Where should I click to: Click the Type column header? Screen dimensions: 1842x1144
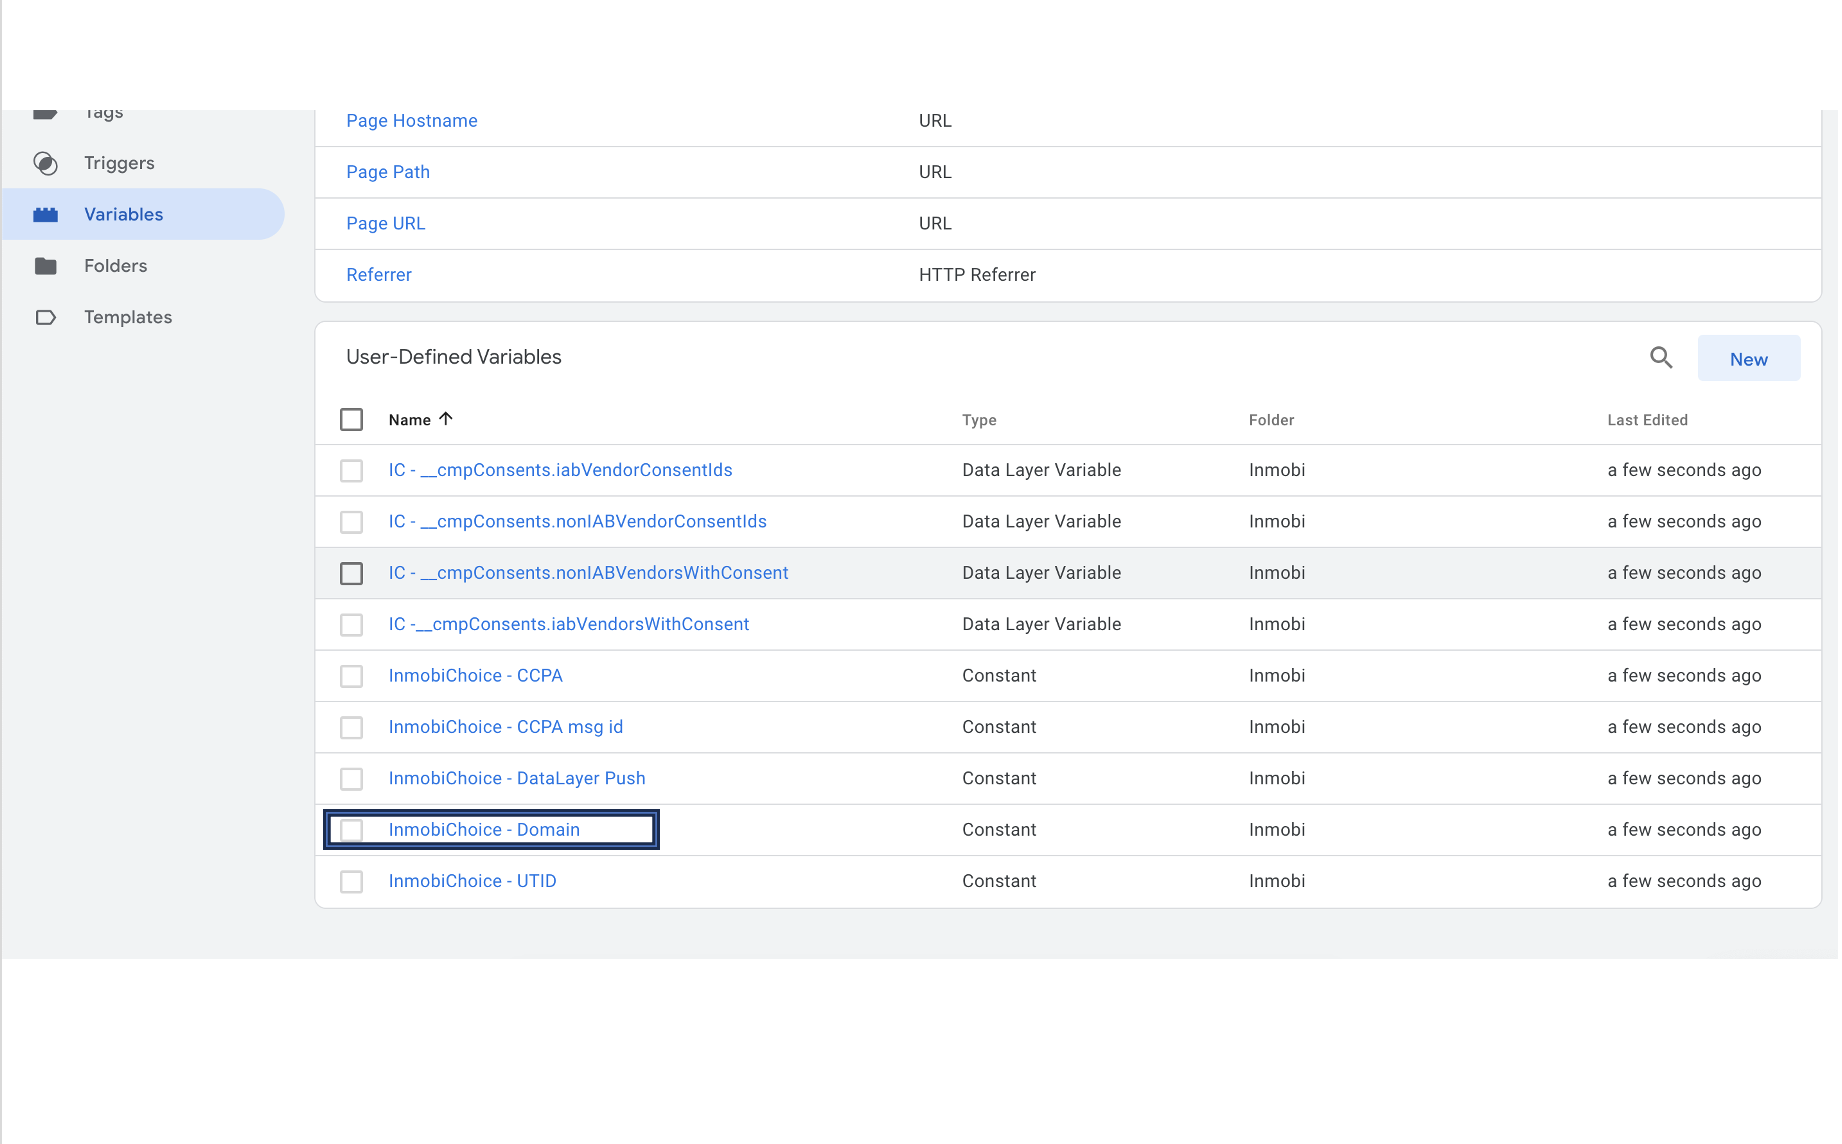[x=979, y=420]
